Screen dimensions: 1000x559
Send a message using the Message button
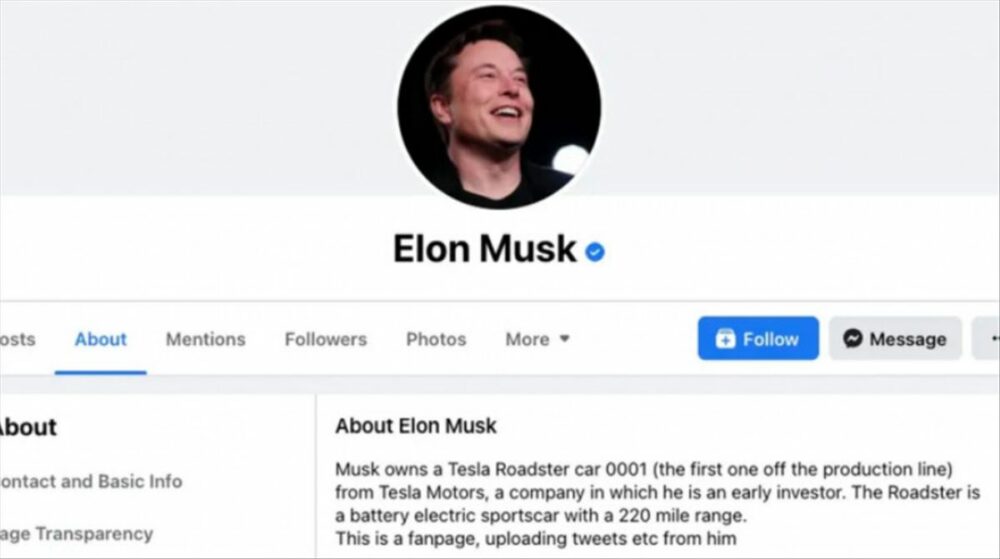click(x=895, y=338)
